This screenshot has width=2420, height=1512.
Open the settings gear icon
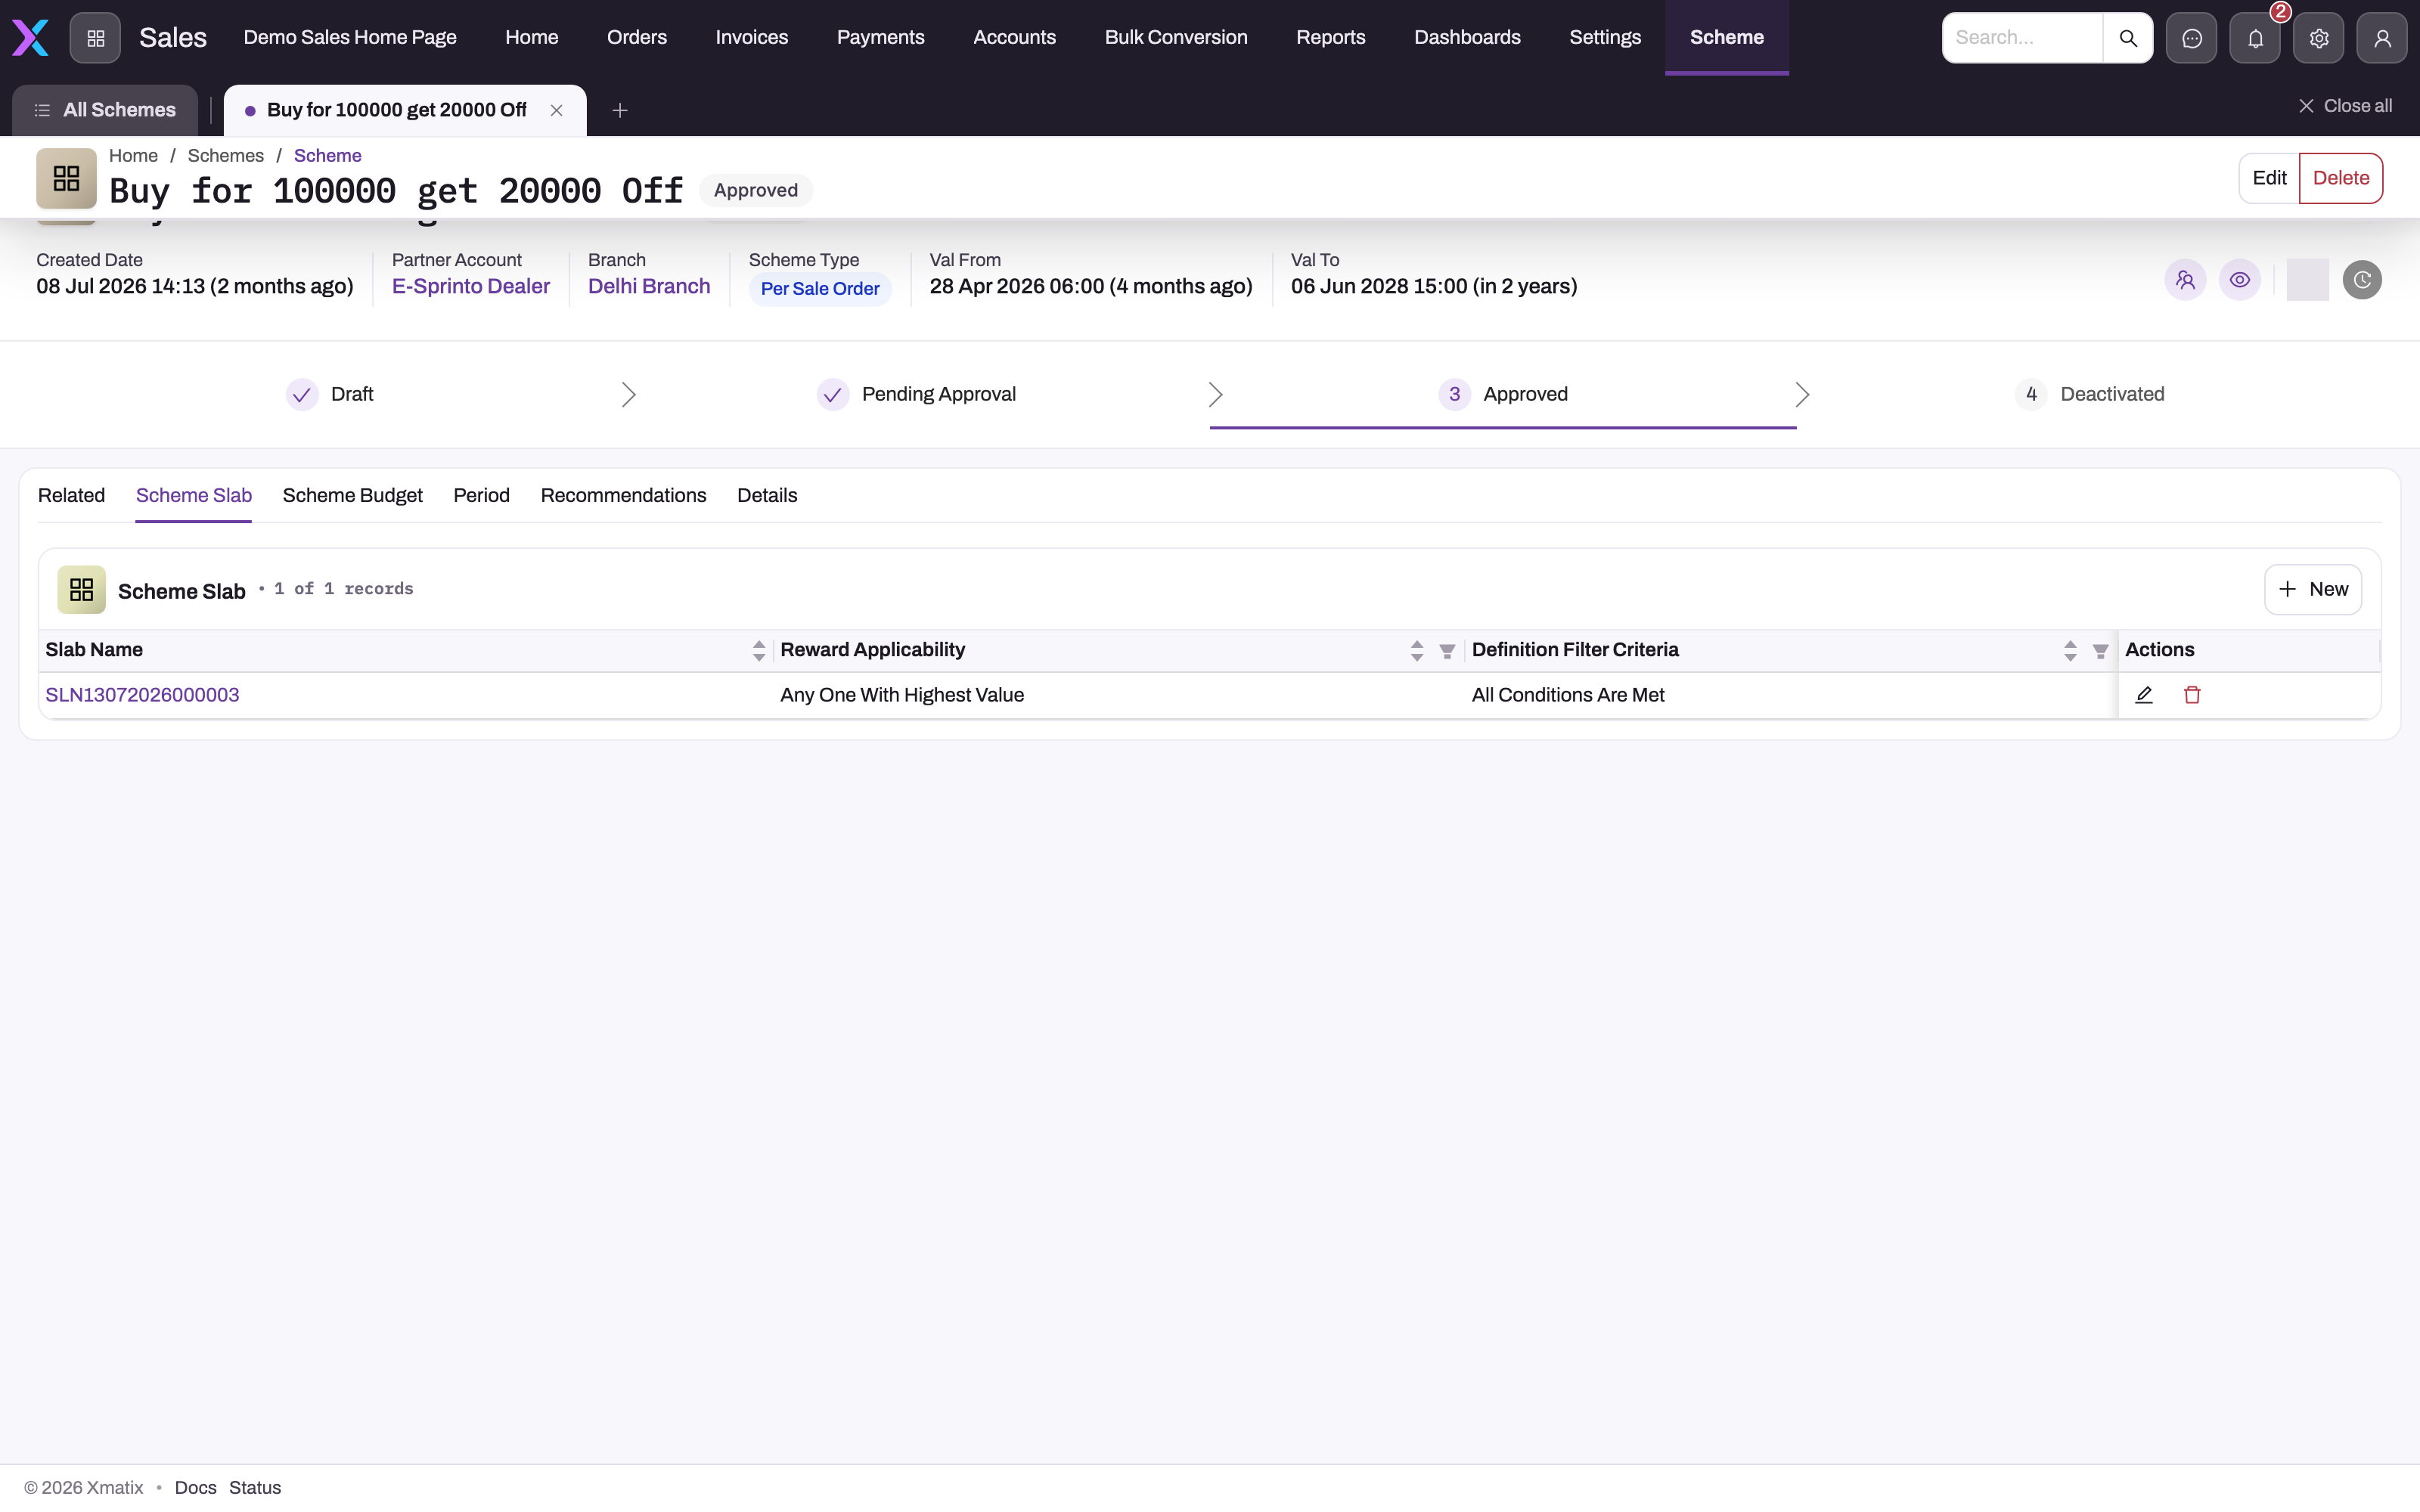point(2318,38)
